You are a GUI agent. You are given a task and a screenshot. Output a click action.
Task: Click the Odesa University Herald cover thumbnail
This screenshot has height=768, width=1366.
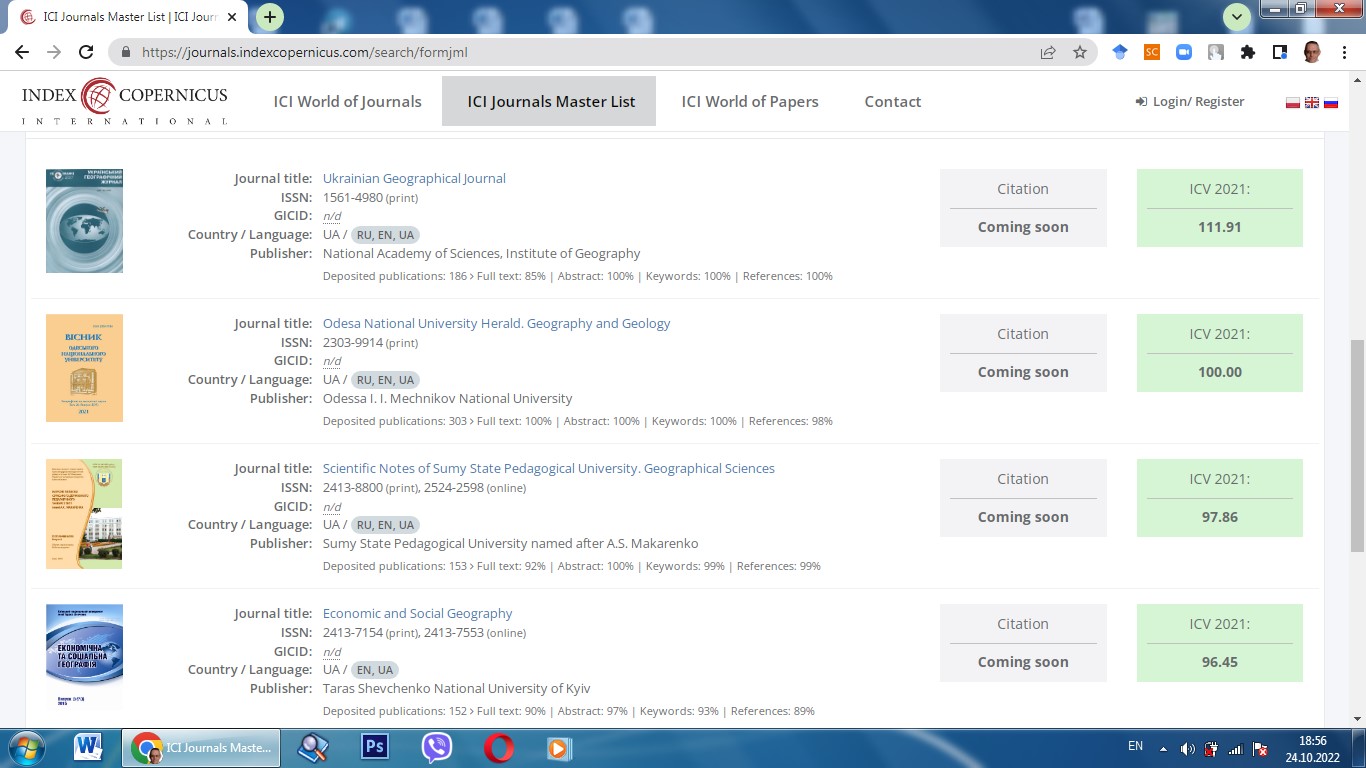(84, 368)
